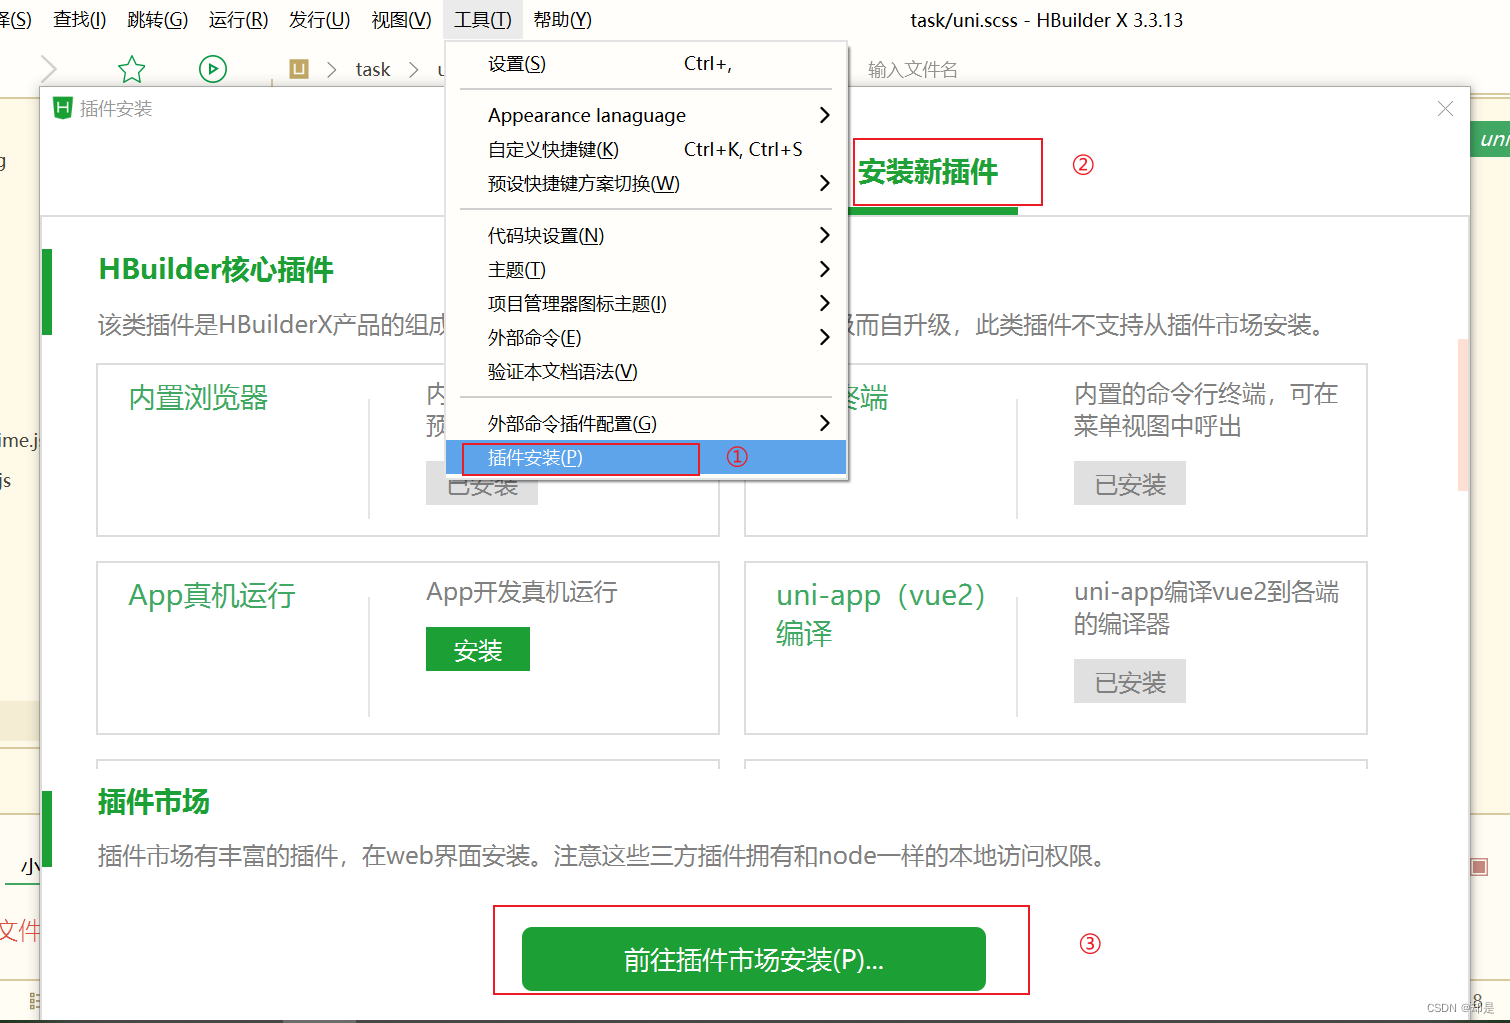Open the 运行(R) menu
Image resolution: width=1510 pixels, height=1023 pixels.
(239, 20)
